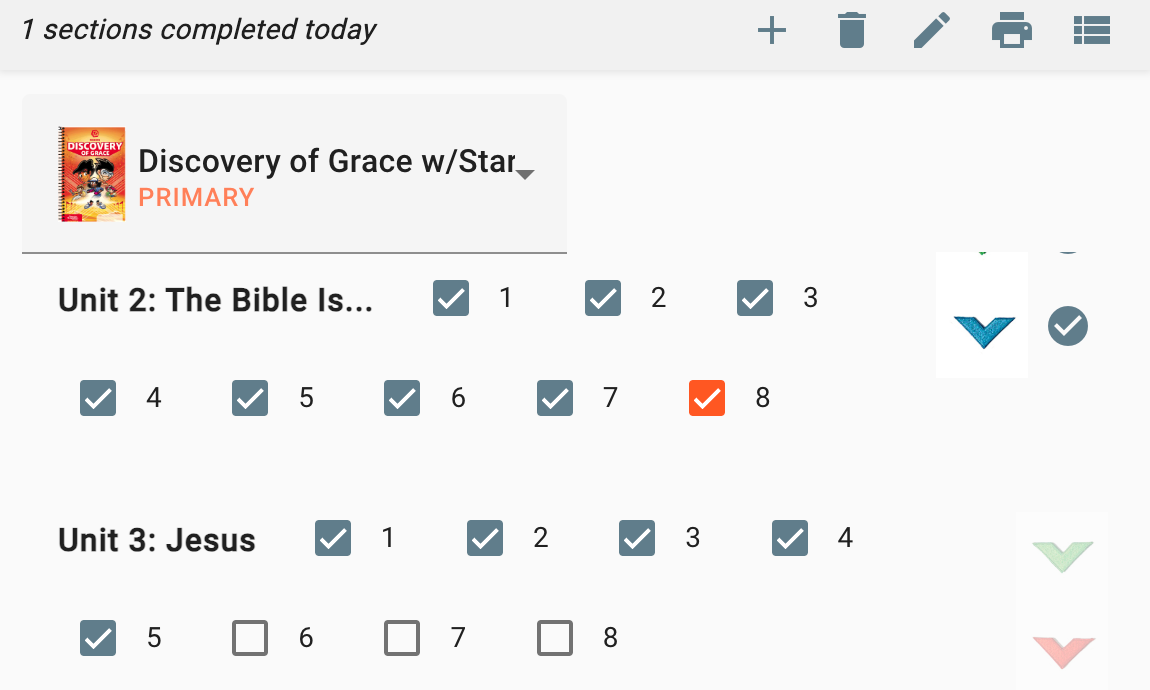The height and width of the screenshot is (690, 1150).
Task: Uncheck section 5 in Unit 3
Action: [98, 638]
